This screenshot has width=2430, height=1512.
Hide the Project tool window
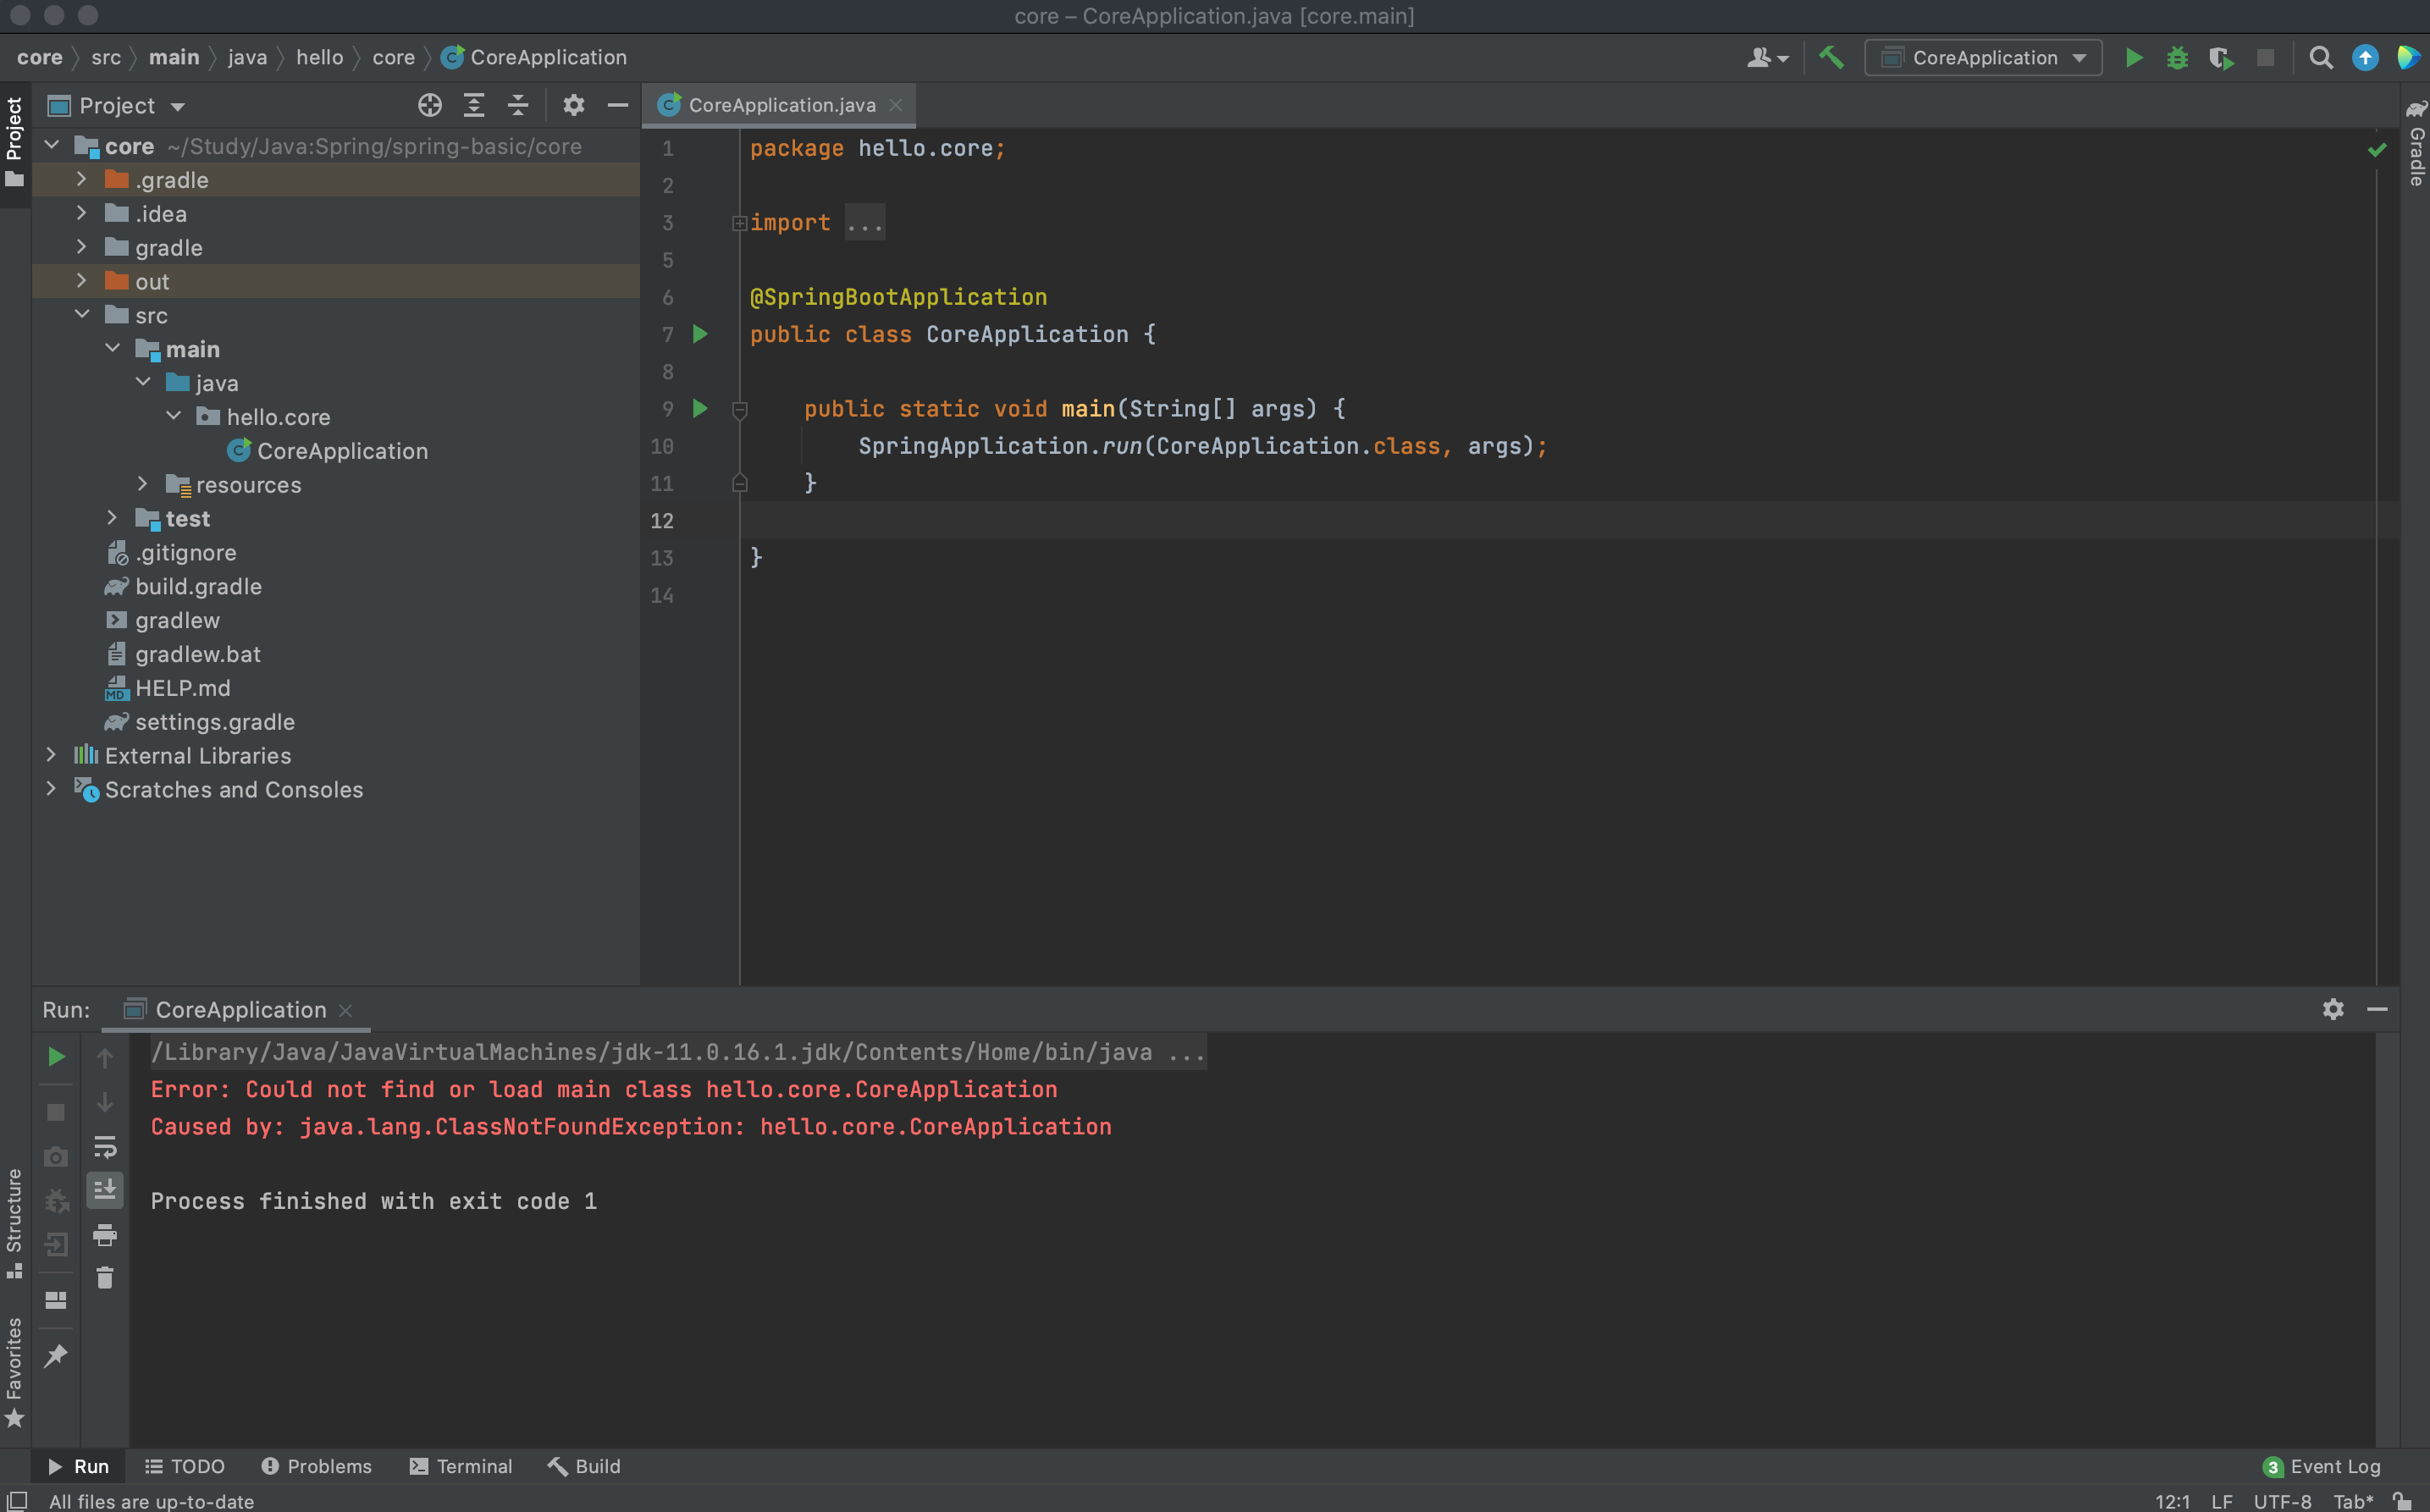click(618, 105)
